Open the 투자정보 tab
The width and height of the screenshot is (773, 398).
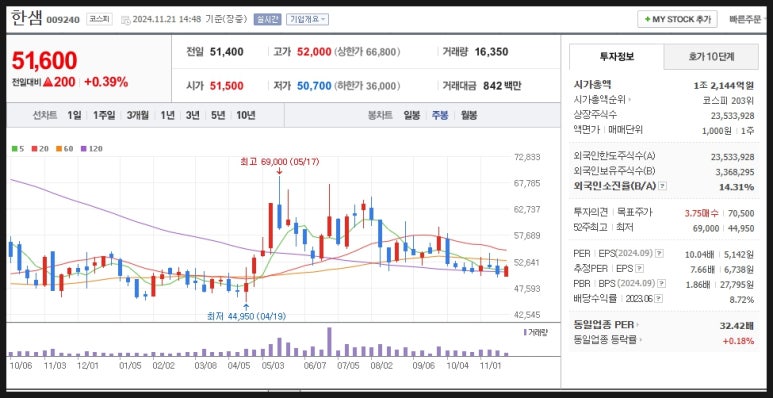pos(617,57)
